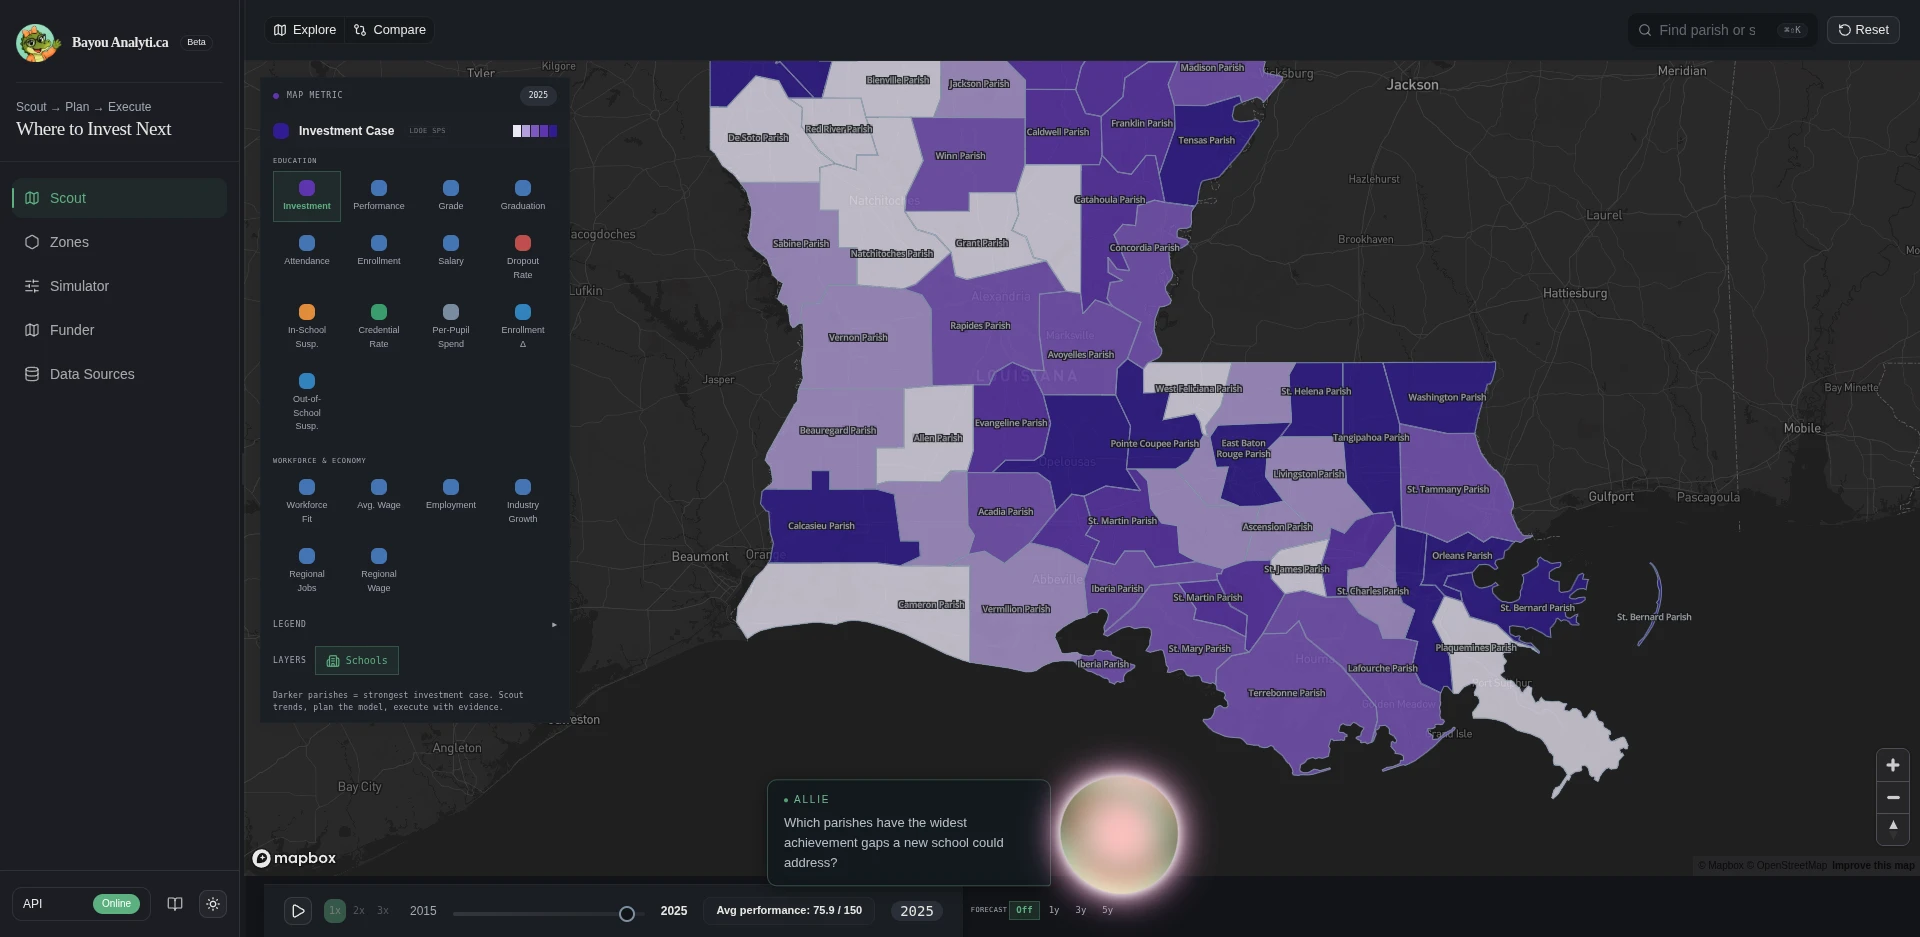Zoom in on the map
The height and width of the screenshot is (937, 1920).
pos(1892,765)
